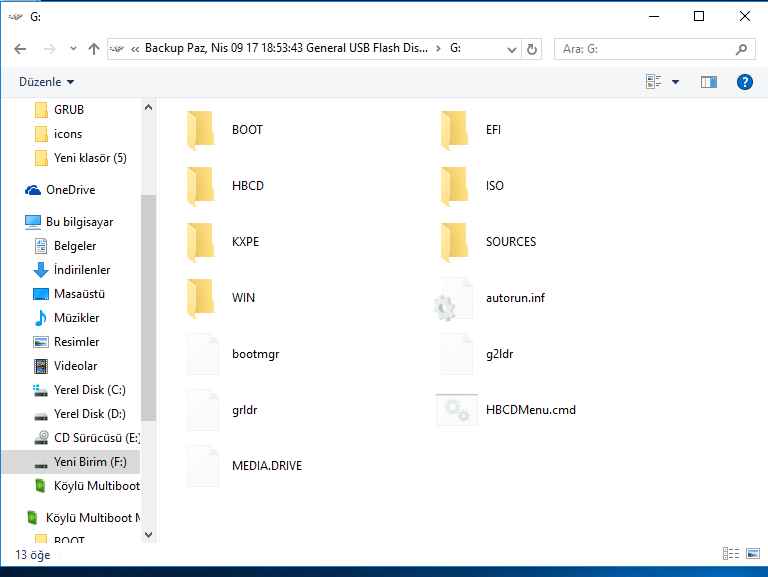Select the autorun.inf file icon
The height and width of the screenshot is (577, 768).
click(454, 298)
